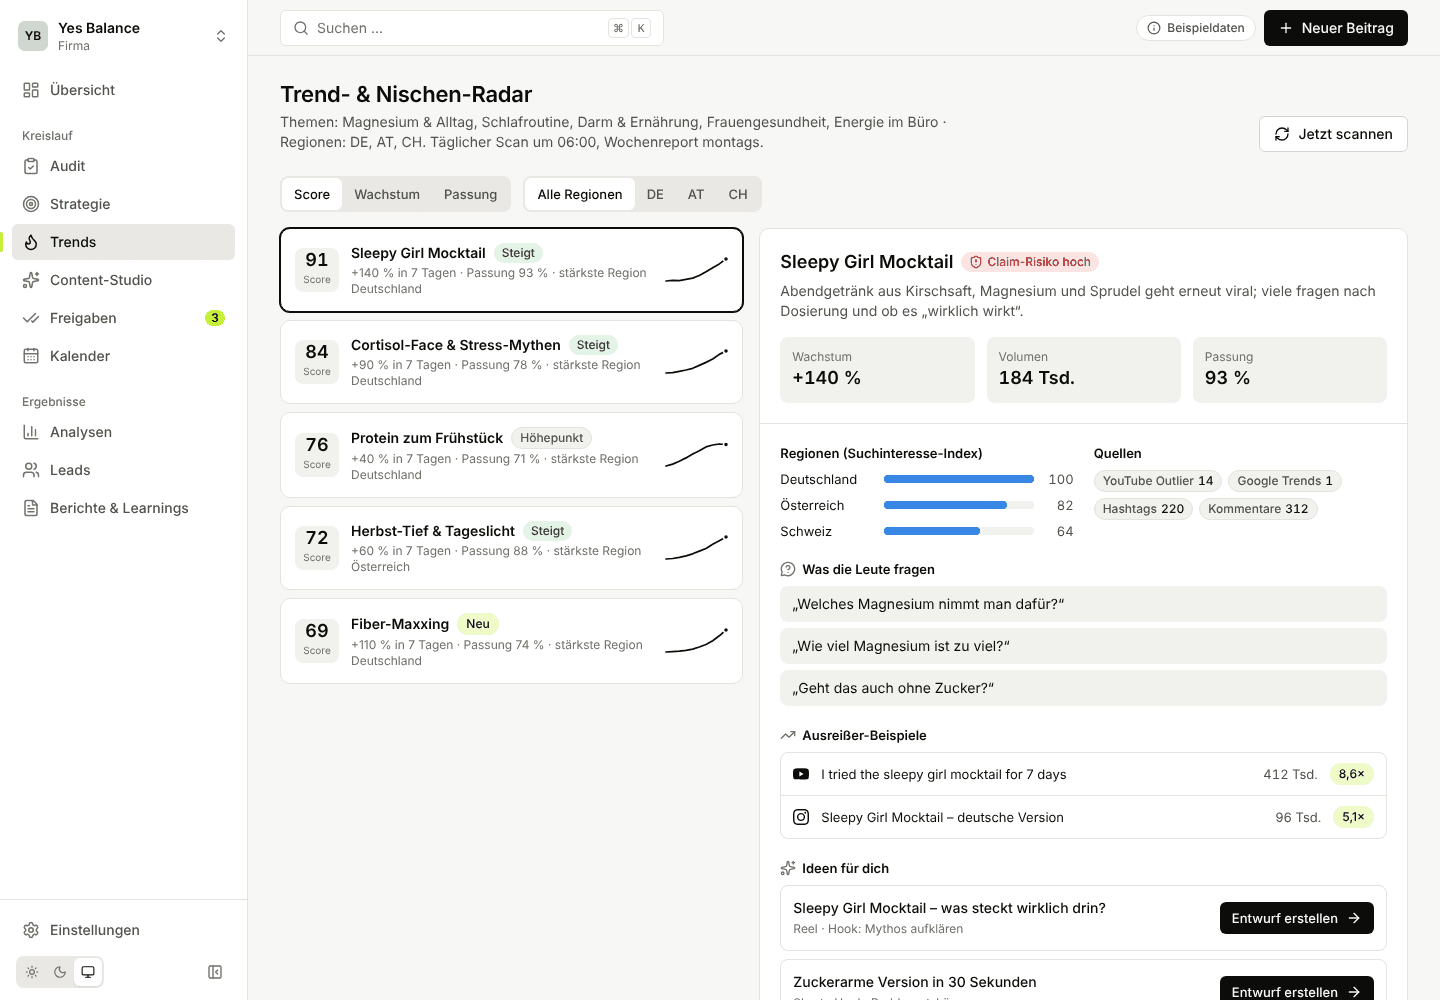
Task: Click the Kalender calendar icon
Action: pos(31,356)
